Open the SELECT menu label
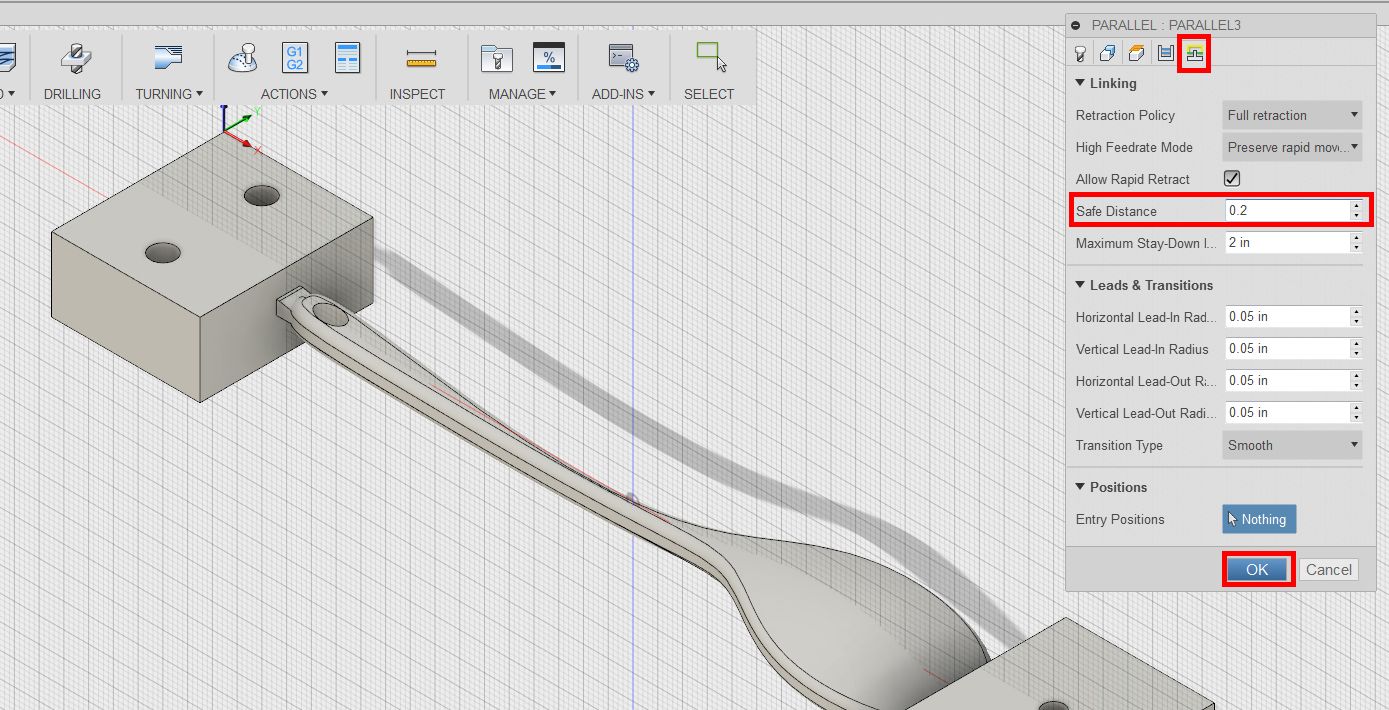The width and height of the screenshot is (1389, 710). (709, 94)
